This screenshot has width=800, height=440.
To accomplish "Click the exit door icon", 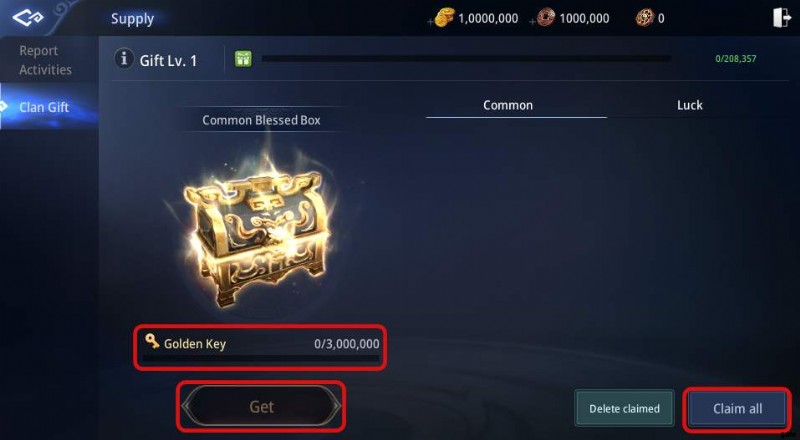I will [781, 18].
